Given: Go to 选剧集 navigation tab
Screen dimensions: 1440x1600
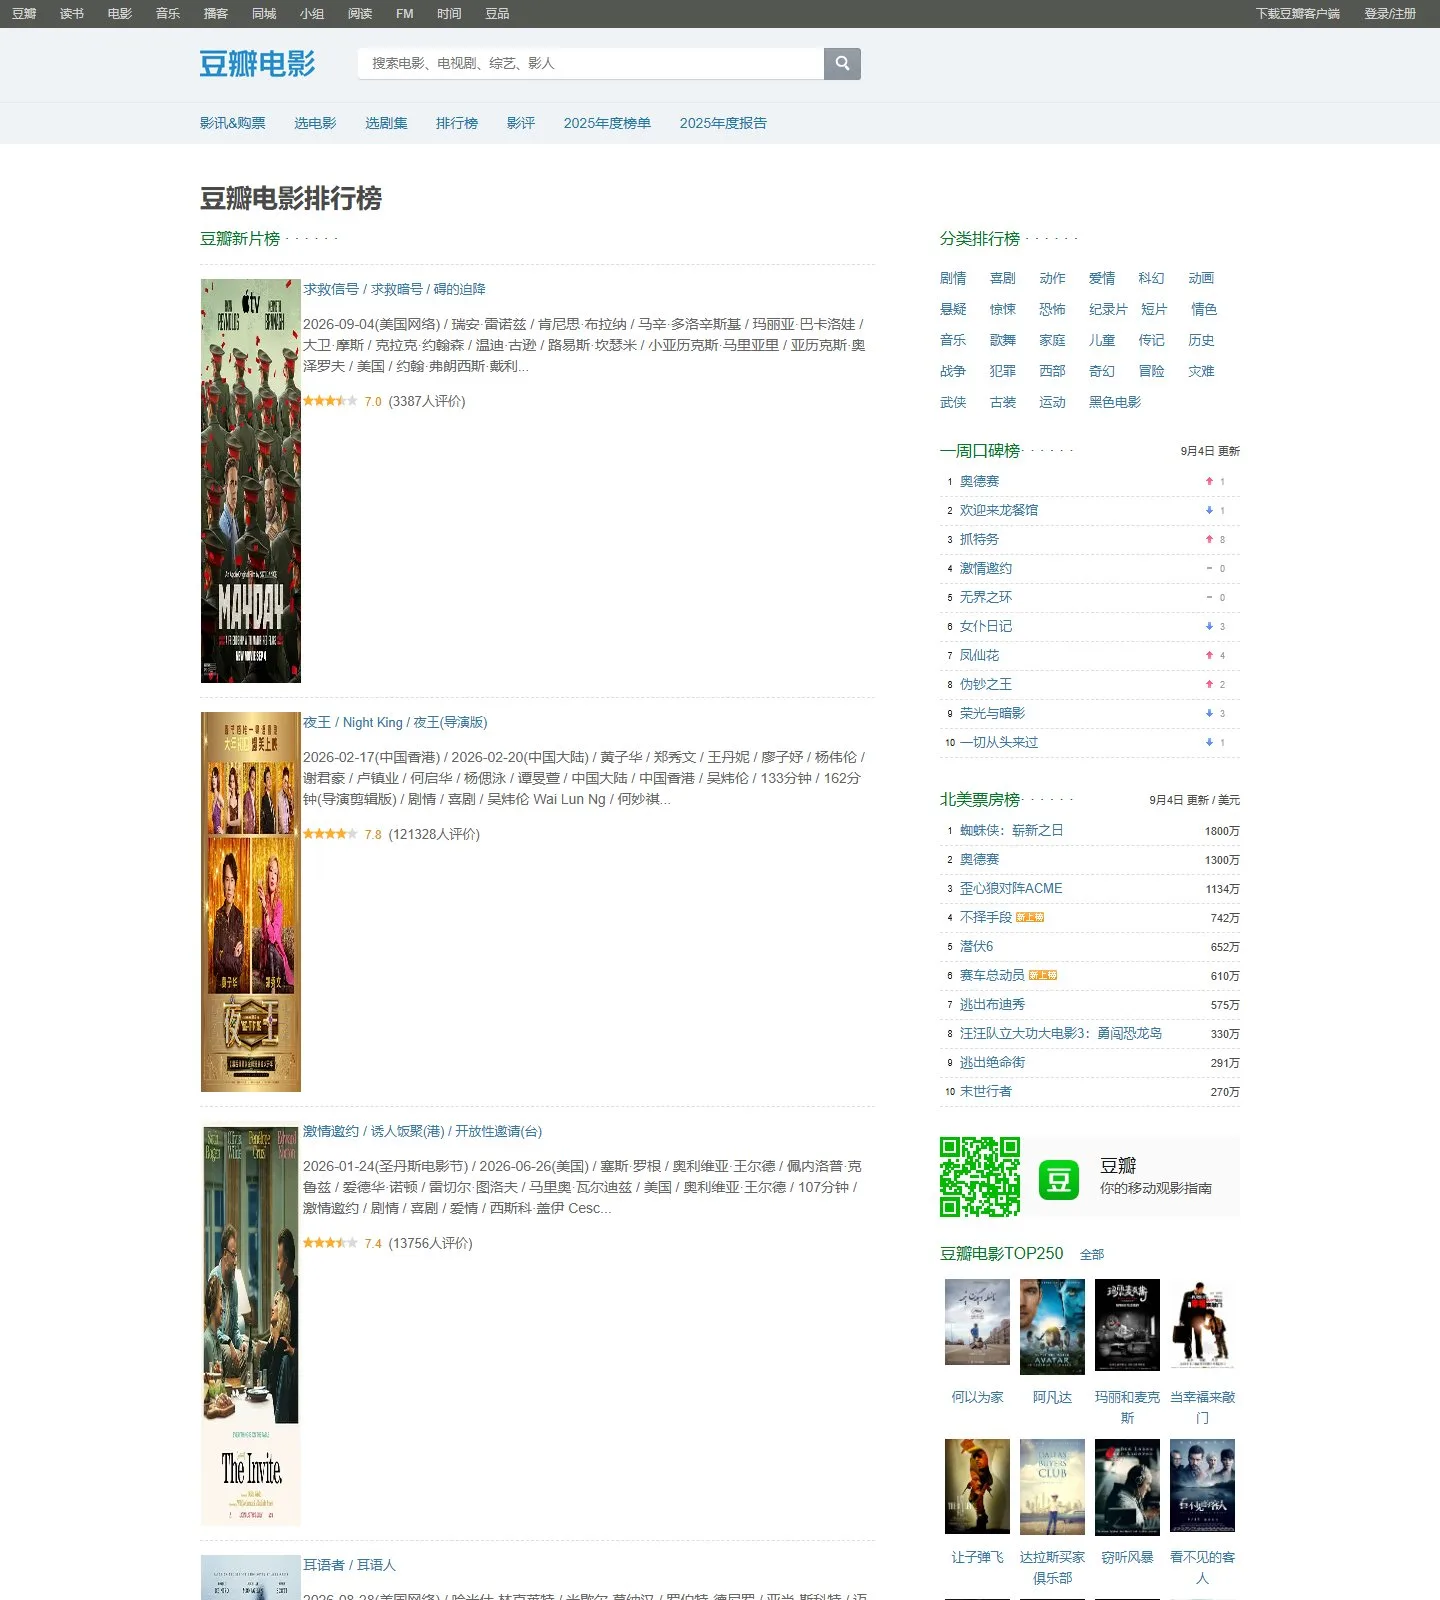Looking at the screenshot, I should [386, 123].
